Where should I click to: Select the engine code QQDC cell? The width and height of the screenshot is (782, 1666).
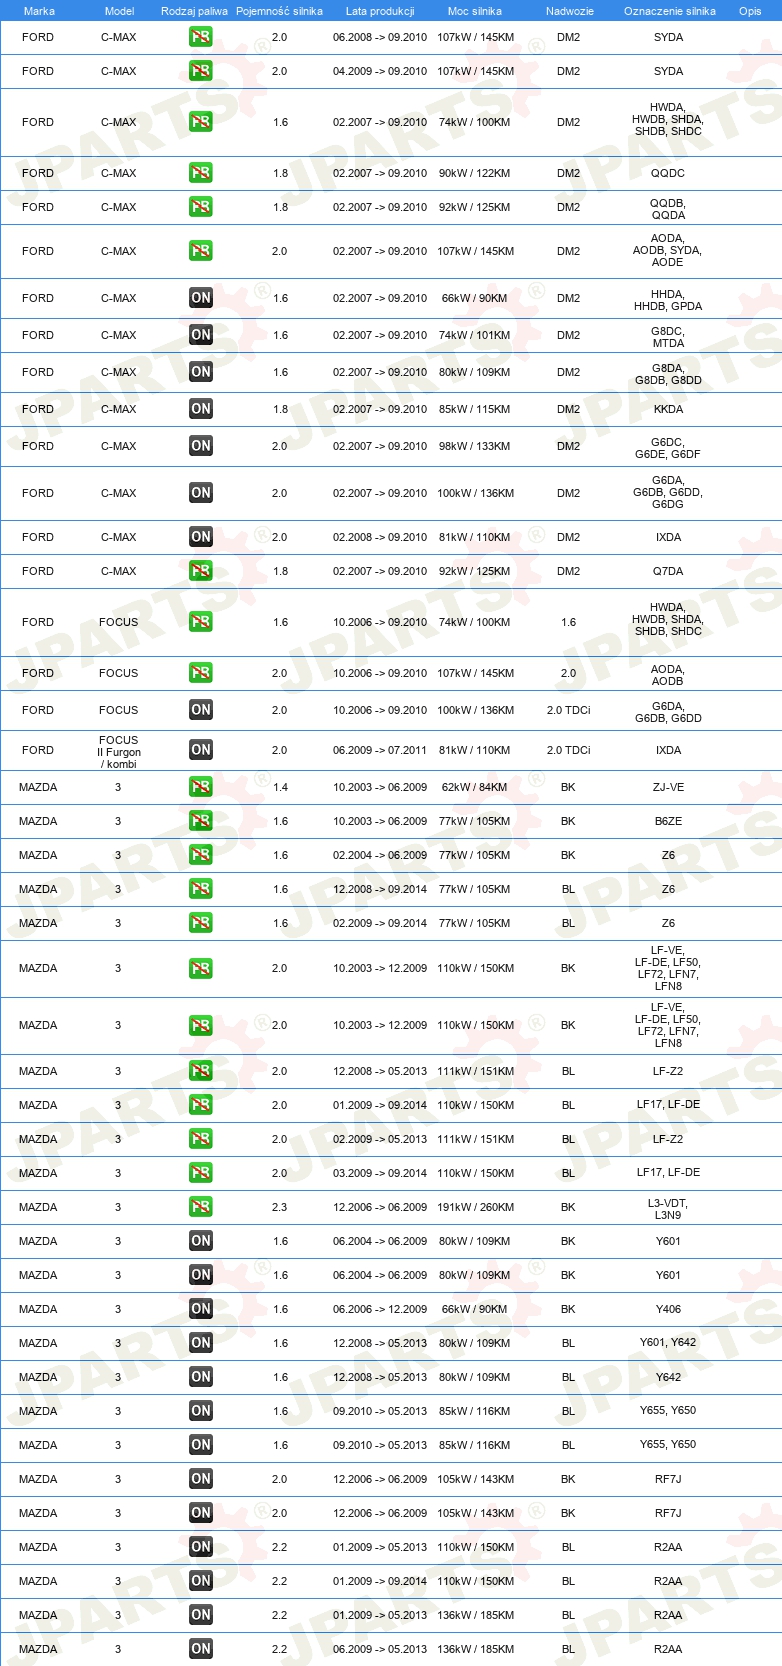click(x=668, y=173)
